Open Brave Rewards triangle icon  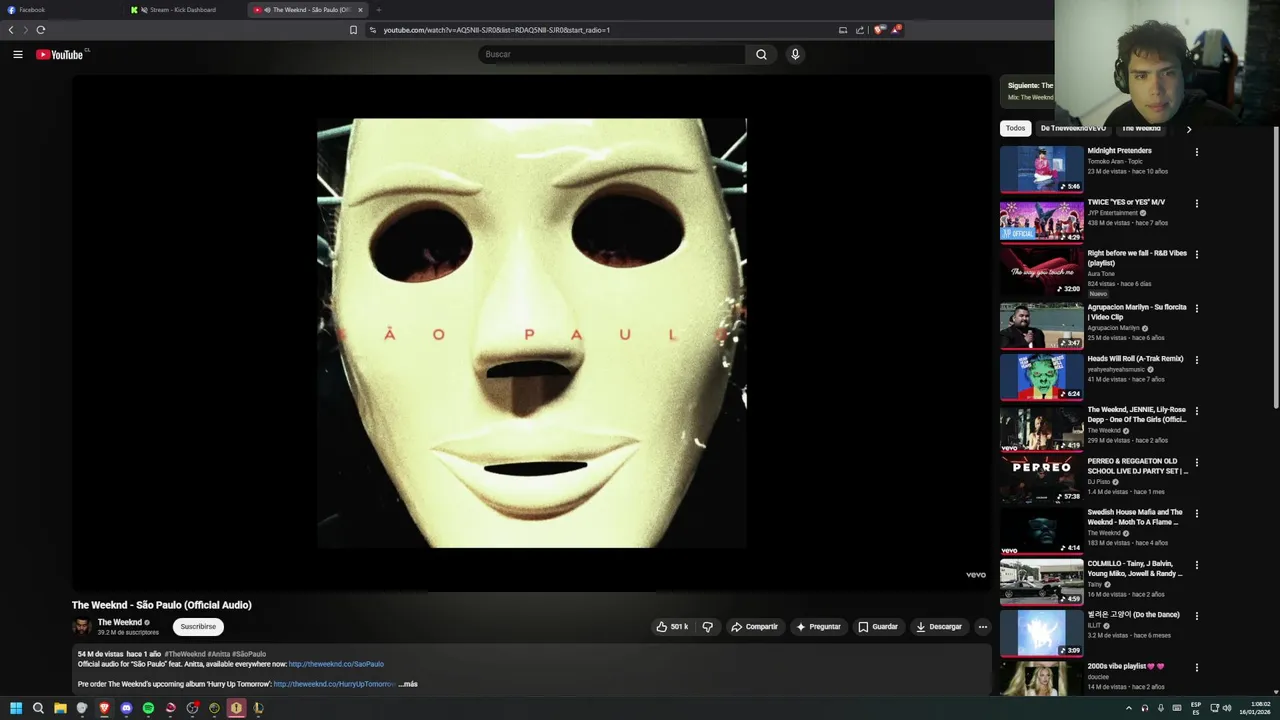point(896,30)
